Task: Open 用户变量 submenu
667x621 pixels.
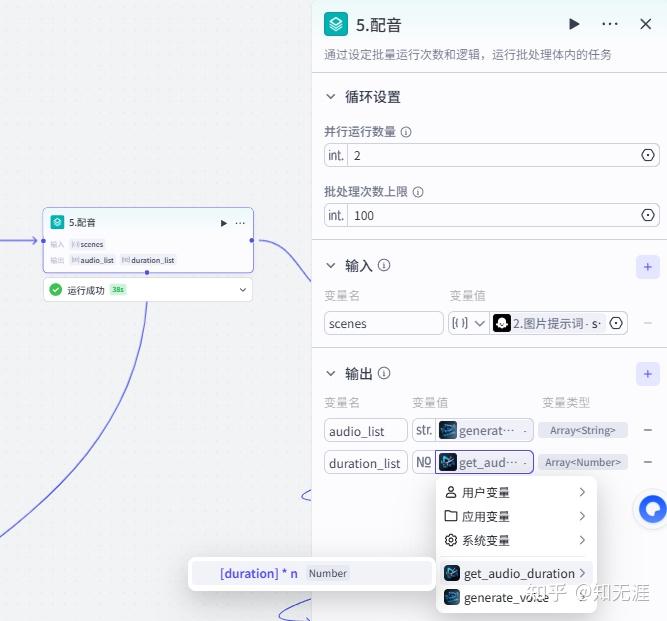Action: pos(515,492)
